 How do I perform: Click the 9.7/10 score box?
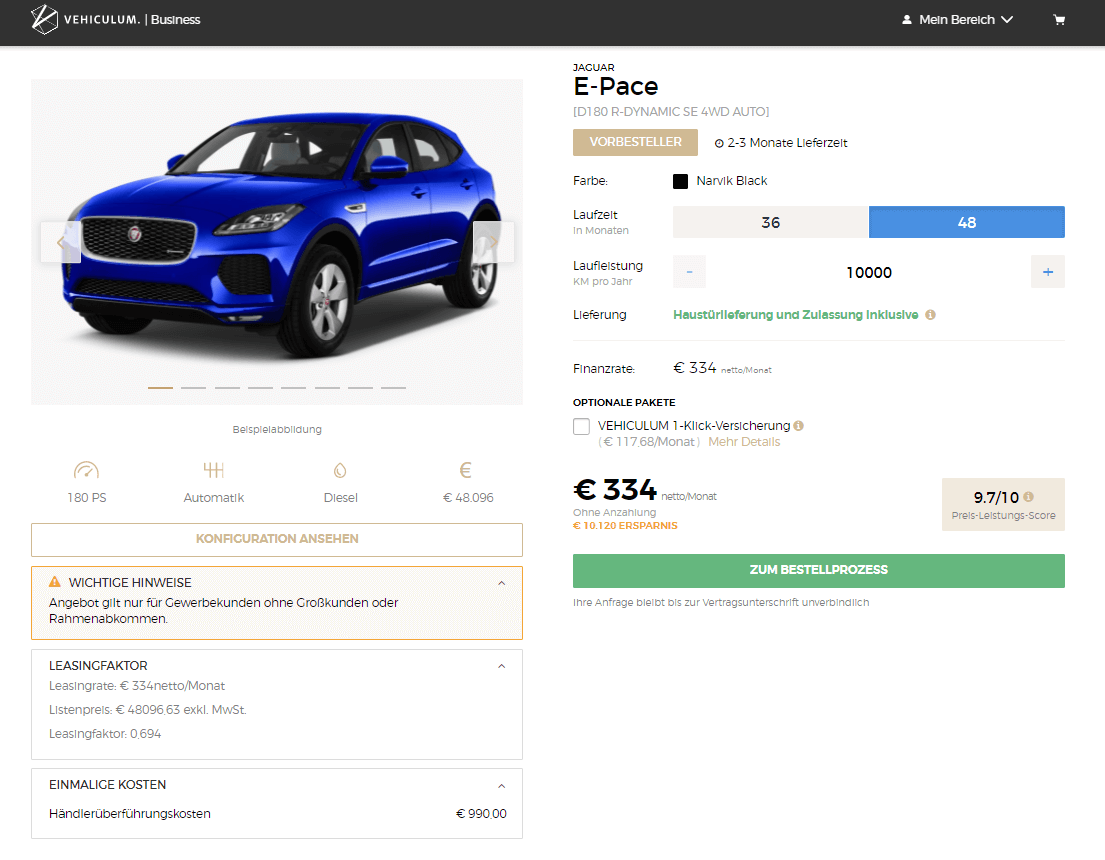point(1004,504)
